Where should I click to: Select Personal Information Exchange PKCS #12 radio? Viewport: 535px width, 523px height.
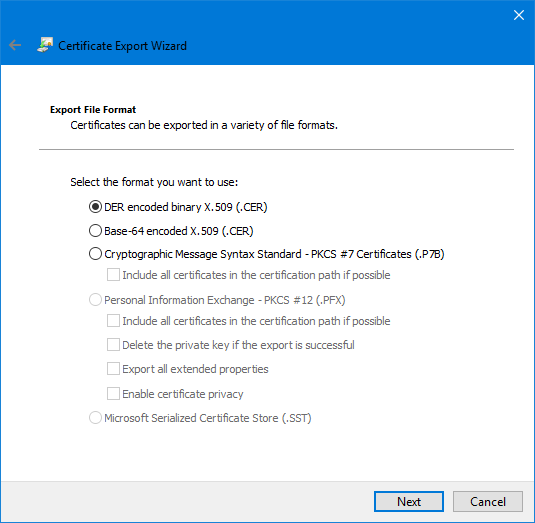[95, 300]
